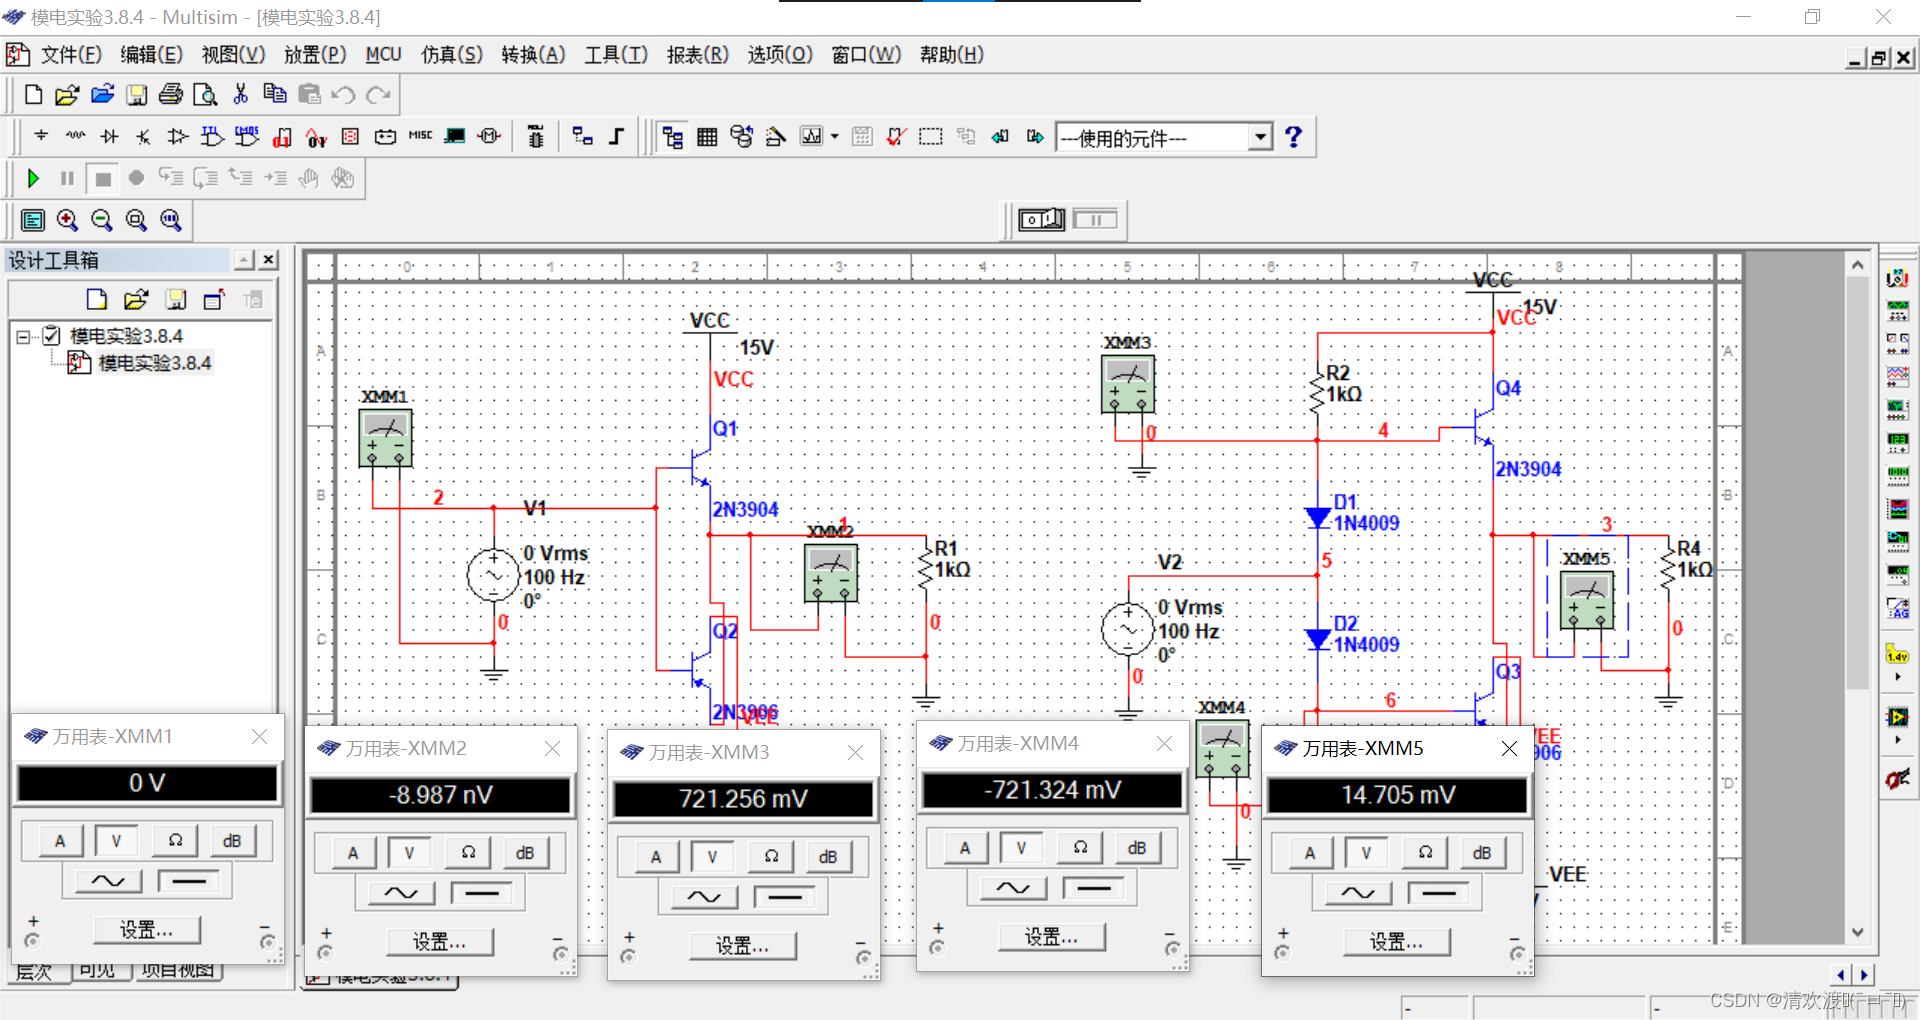
Task: Print the circuit schematic
Action: coord(171,95)
